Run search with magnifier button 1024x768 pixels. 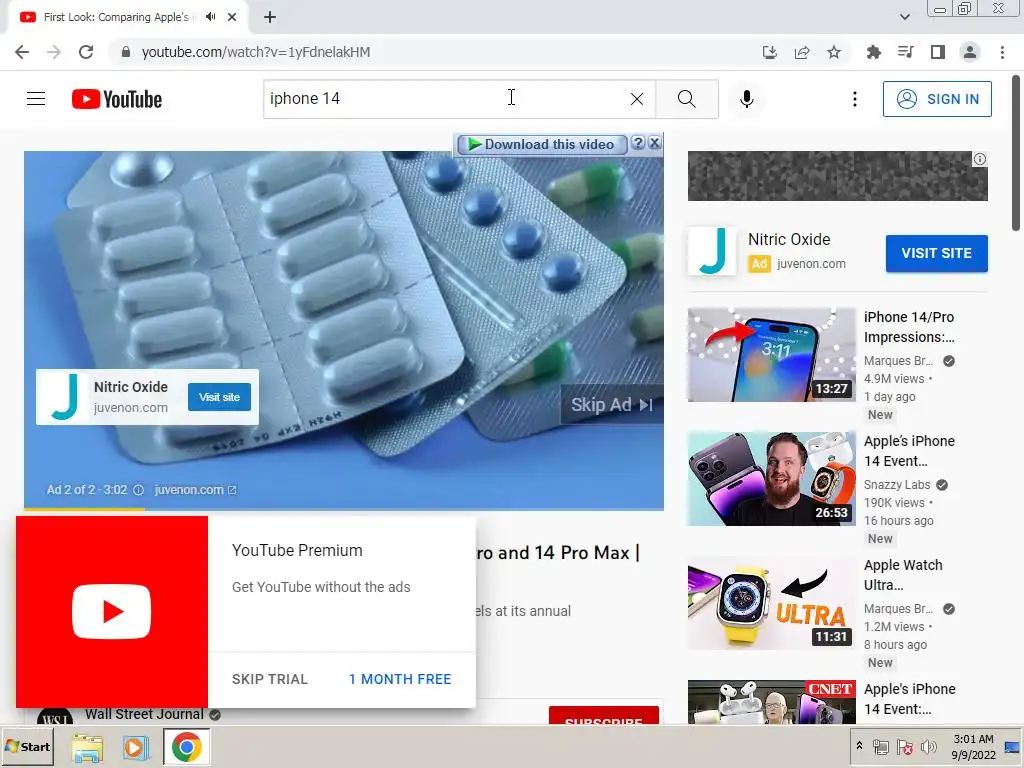[x=686, y=99]
